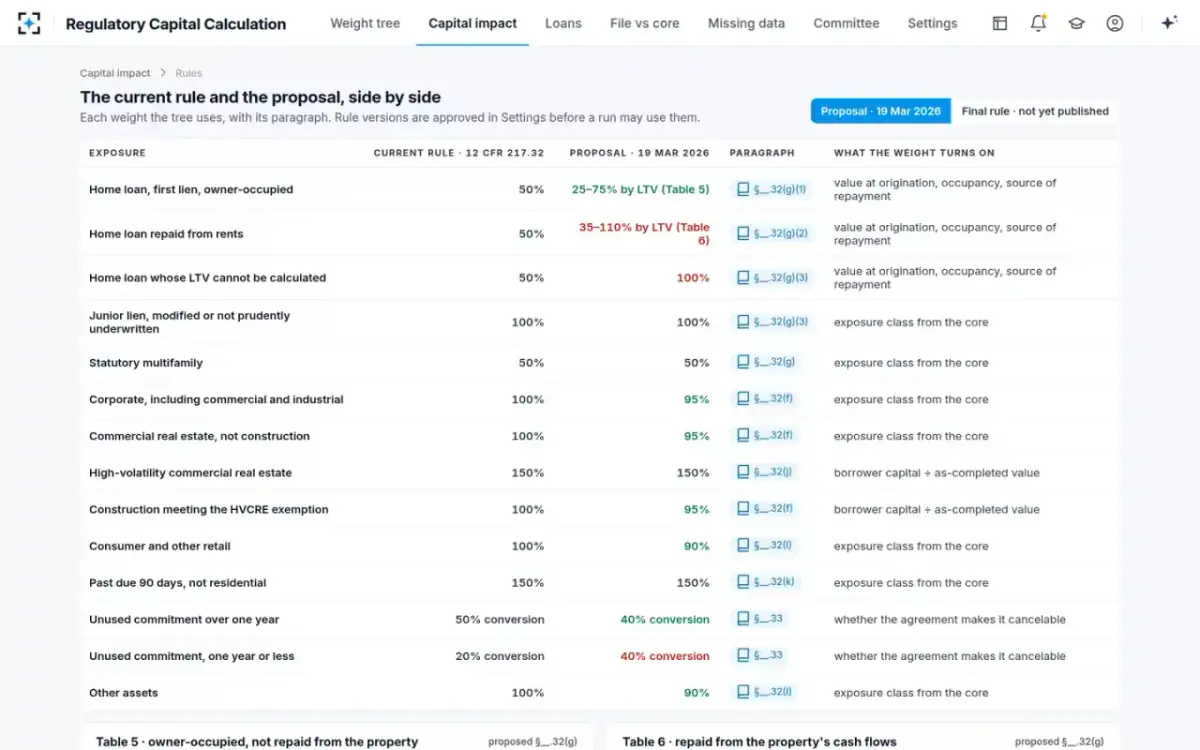Screen dimensions: 1200x750
Task: Open paragraph §__.32(k) link
Action: point(765,582)
